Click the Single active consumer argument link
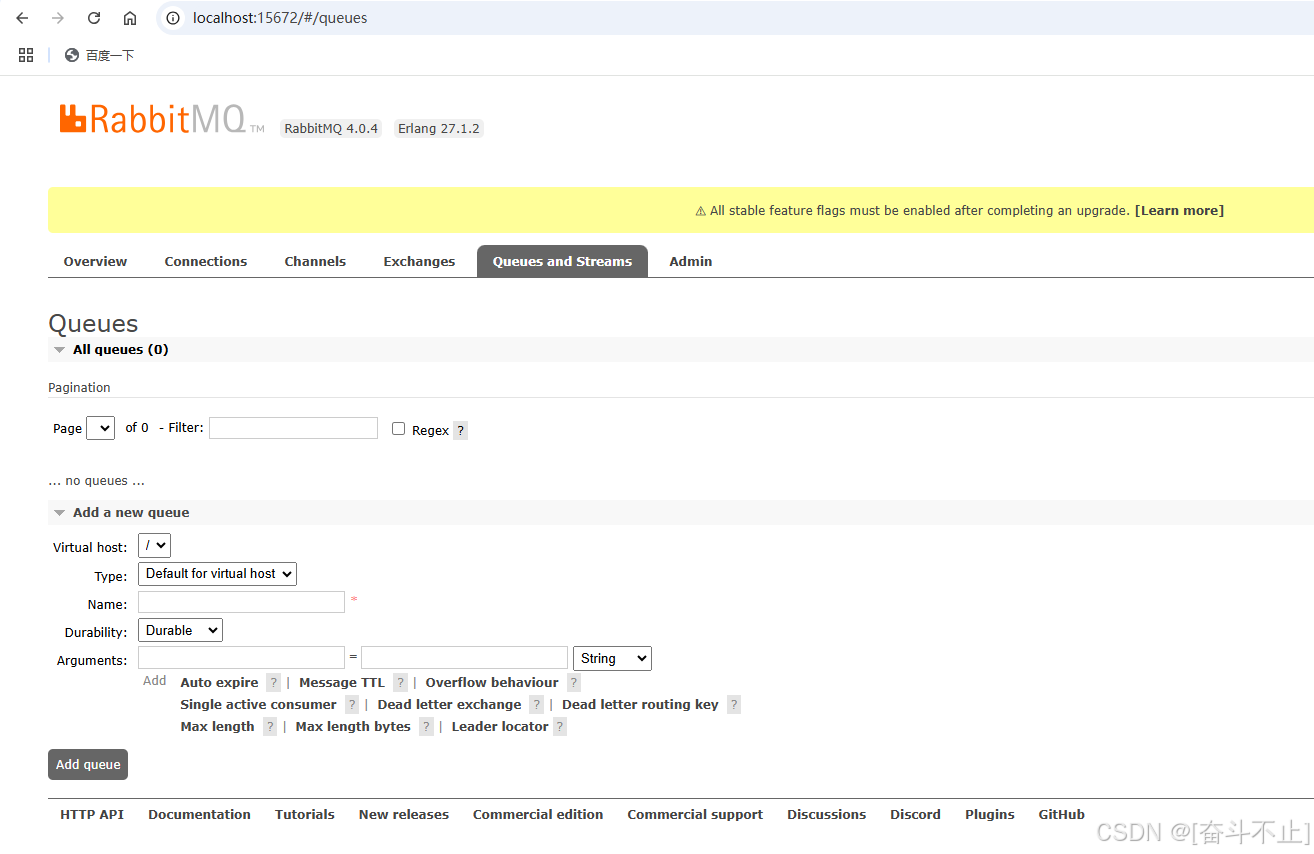This screenshot has height=854, width=1314. 258,705
